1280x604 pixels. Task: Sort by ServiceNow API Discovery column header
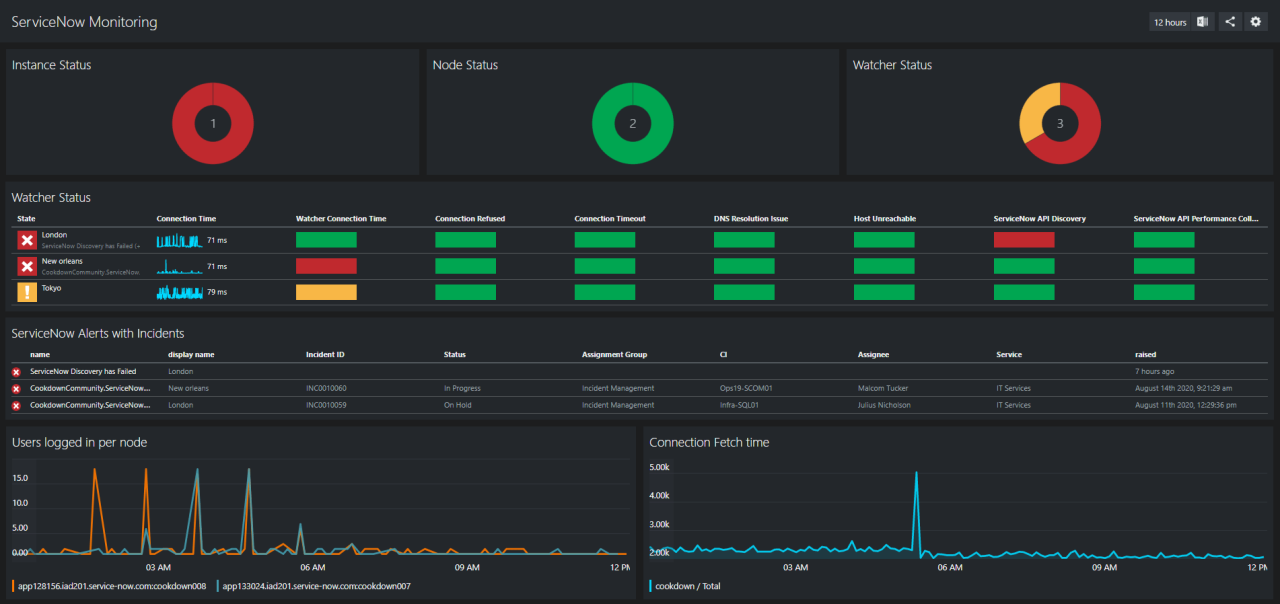[1039, 219]
